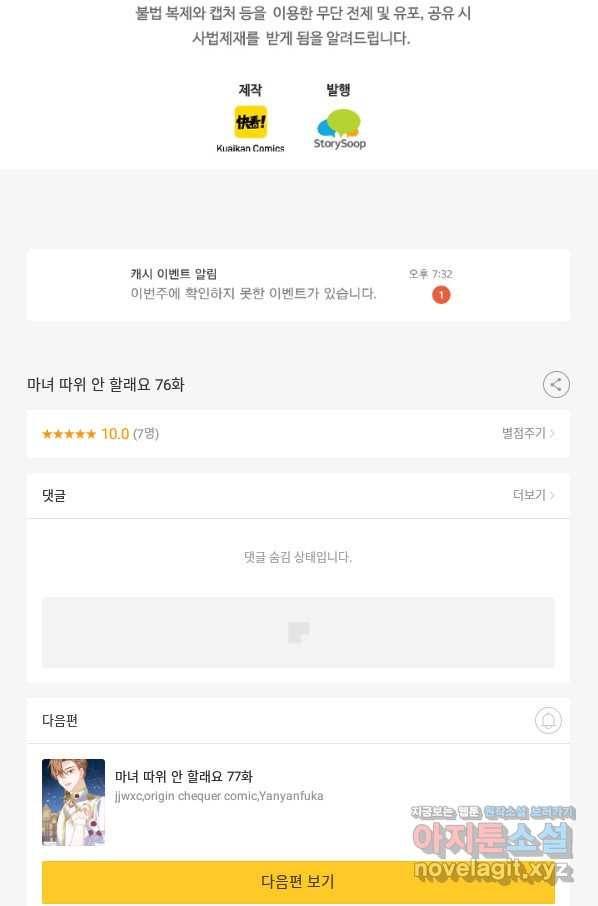
Task: Expand comments with 더보기
Action: tap(533, 495)
